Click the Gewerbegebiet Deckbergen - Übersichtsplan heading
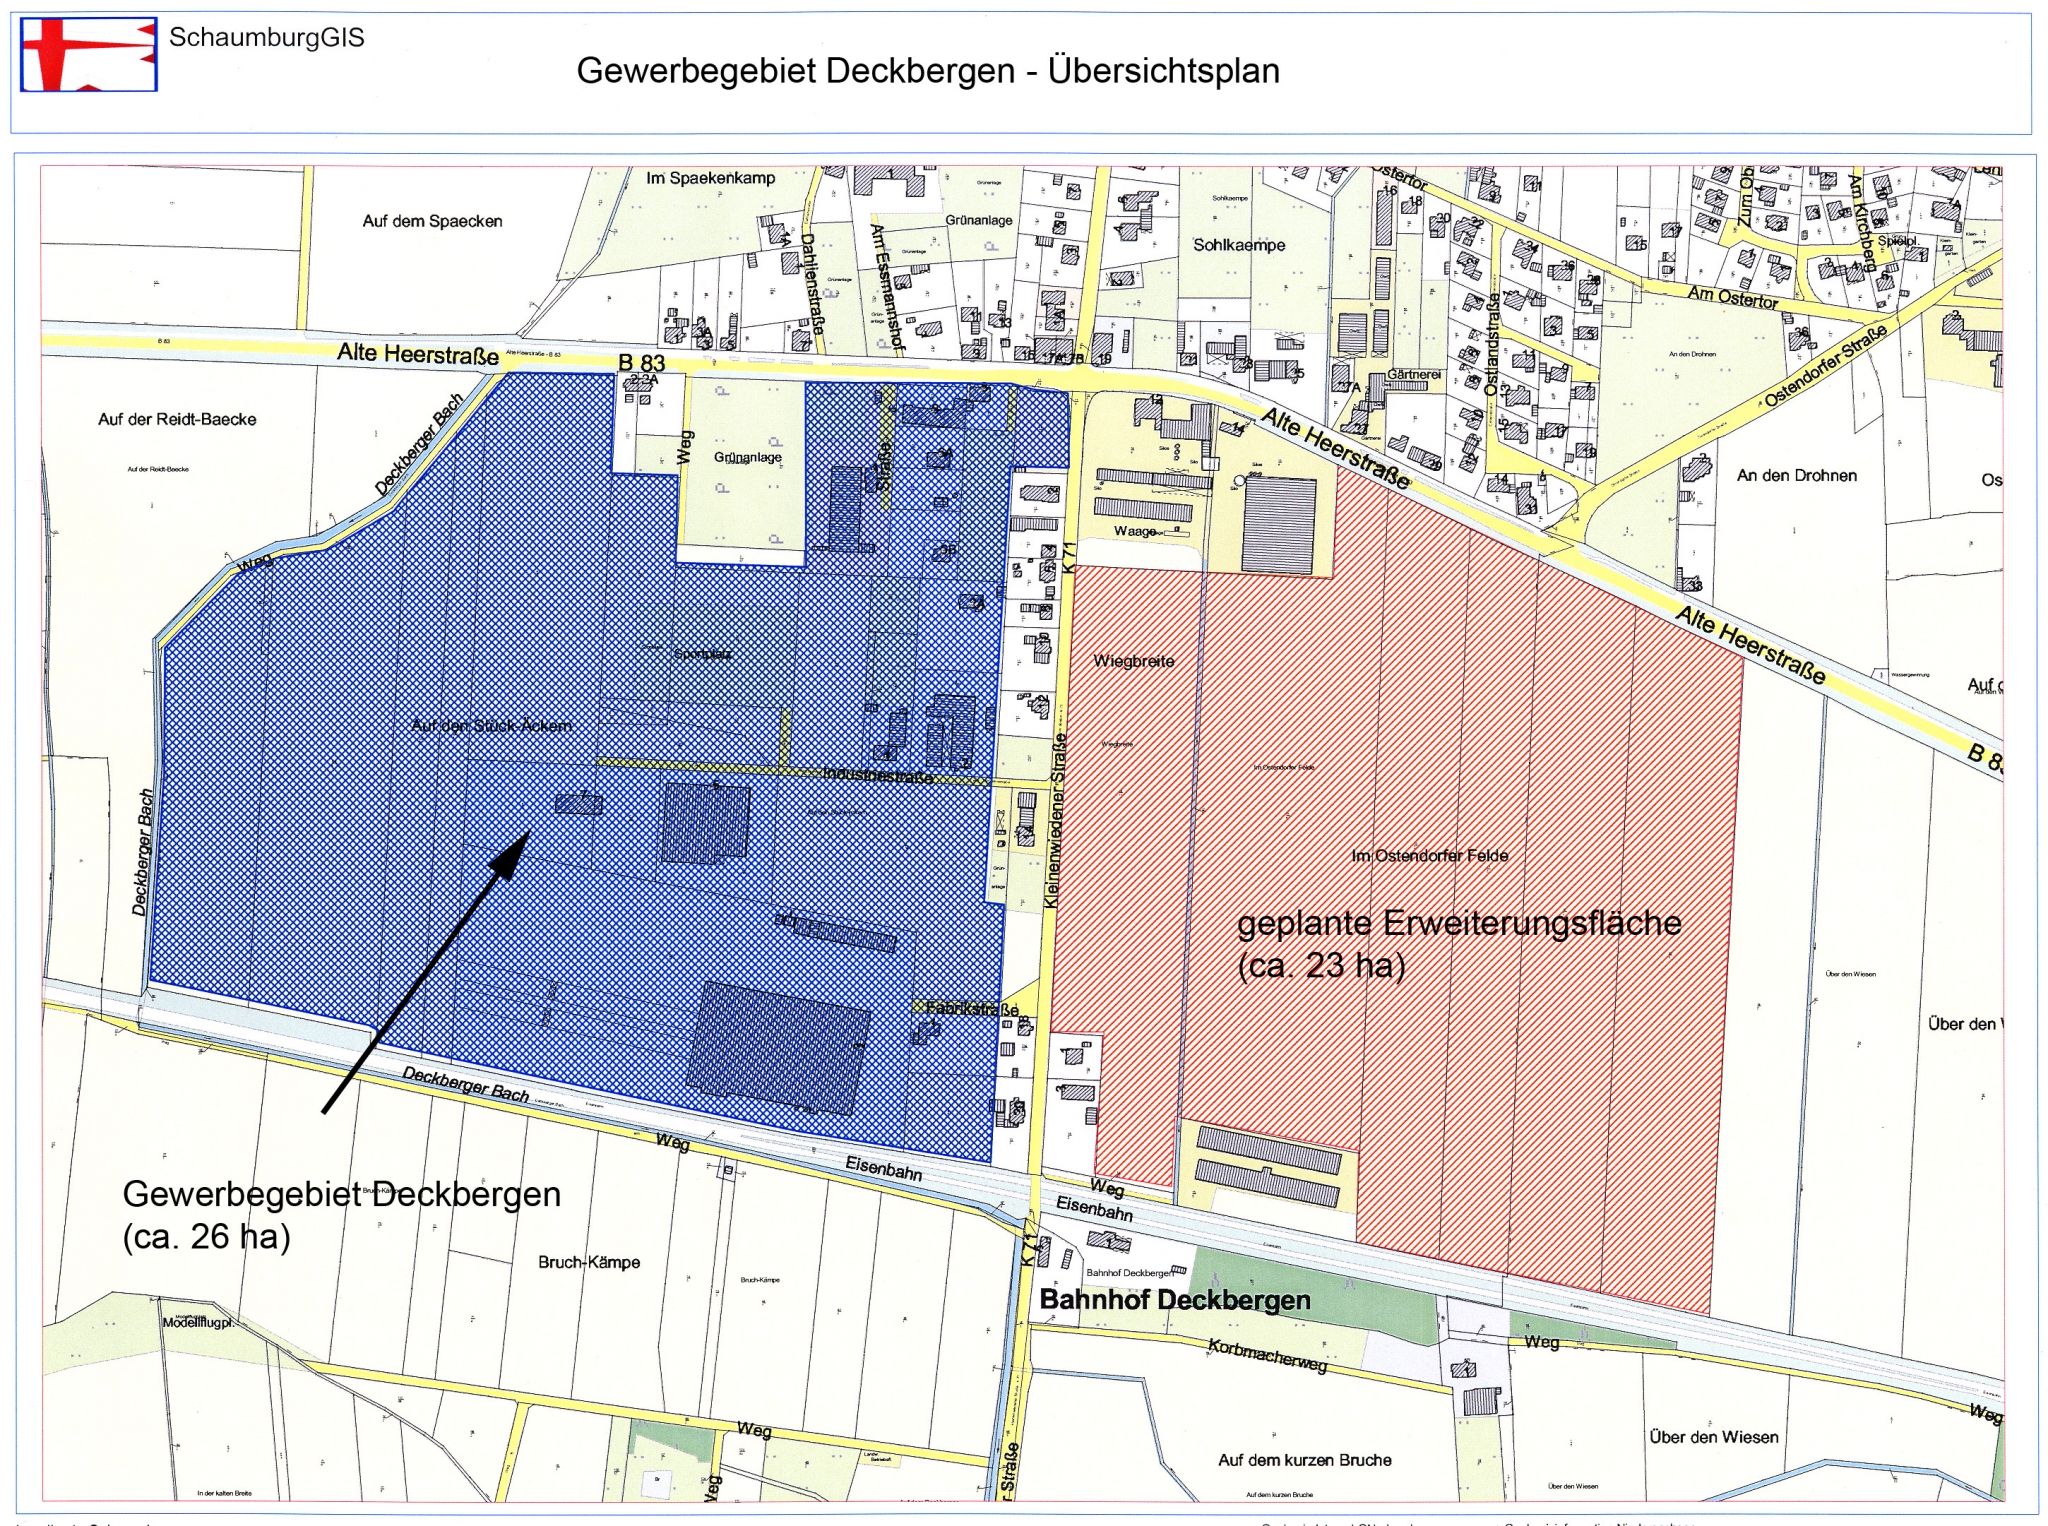The height and width of the screenshot is (1526, 2048). click(927, 71)
